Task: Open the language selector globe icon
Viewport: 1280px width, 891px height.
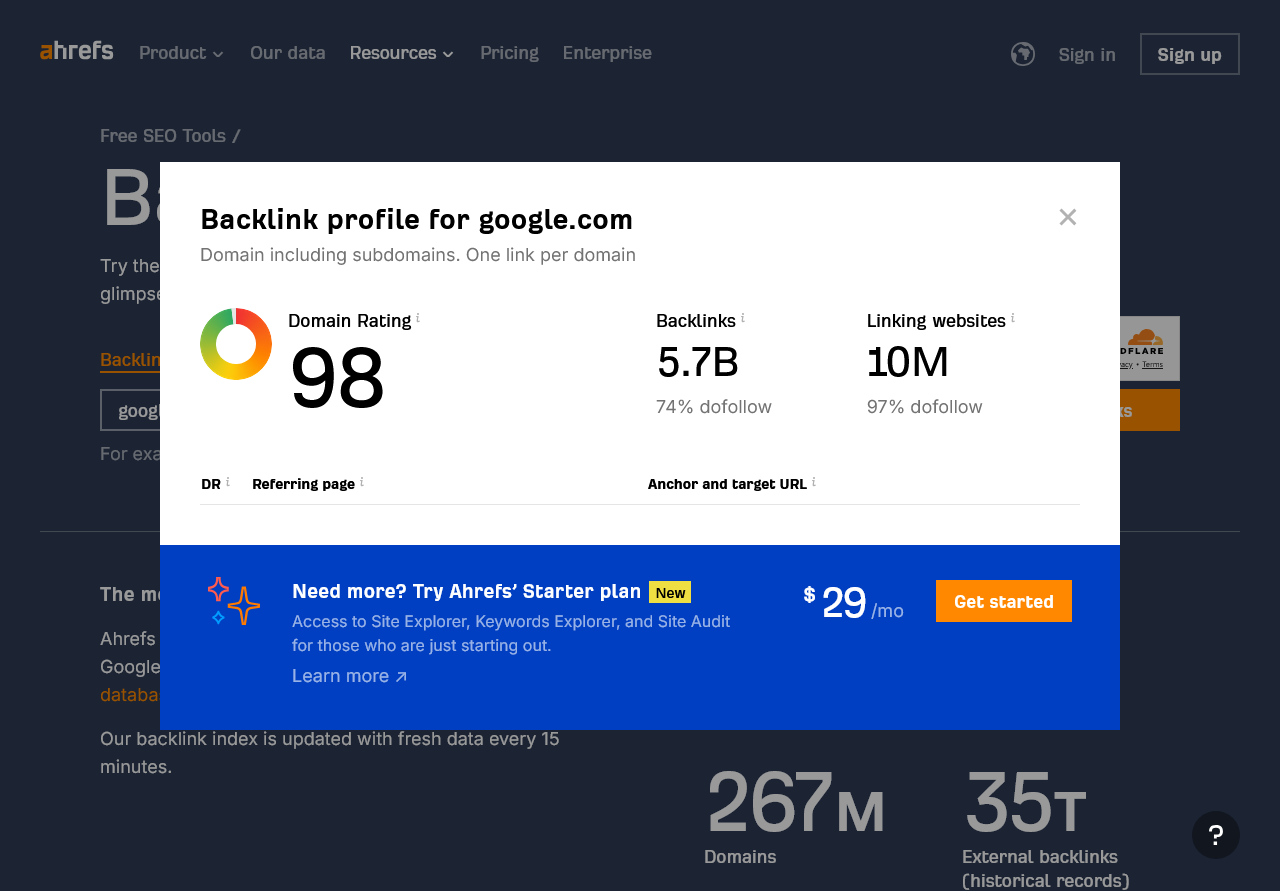Action: (x=1022, y=53)
